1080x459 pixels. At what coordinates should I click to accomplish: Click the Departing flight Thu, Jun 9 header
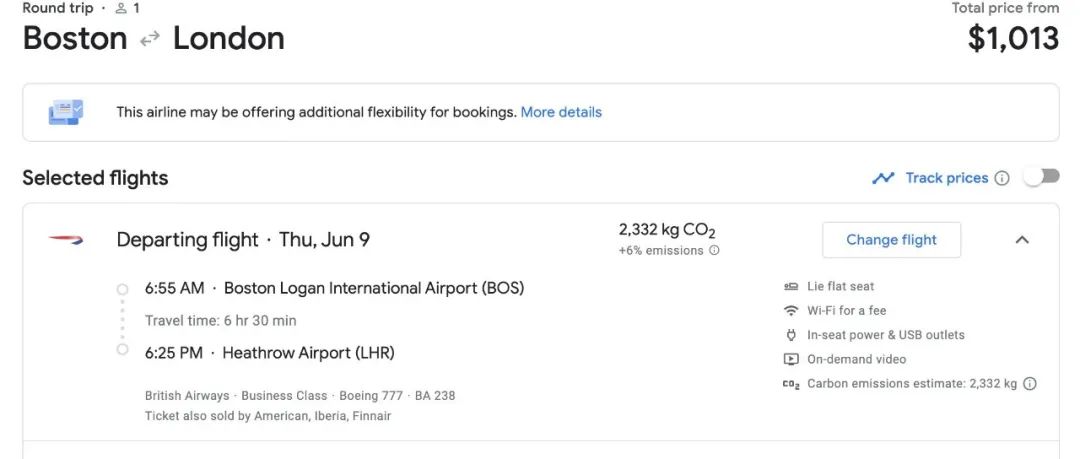pyautogui.click(x=243, y=240)
